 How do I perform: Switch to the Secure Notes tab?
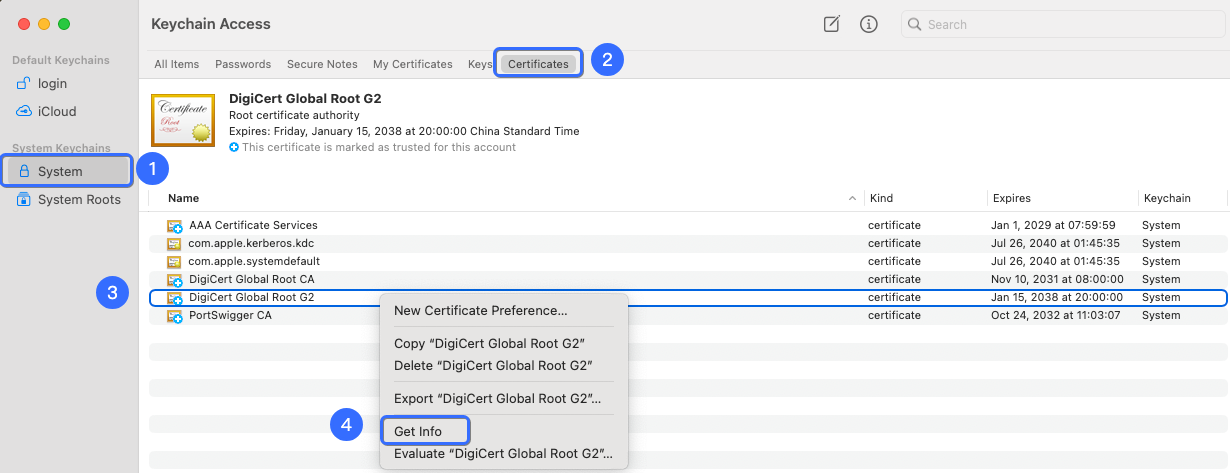tap(322, 64)
